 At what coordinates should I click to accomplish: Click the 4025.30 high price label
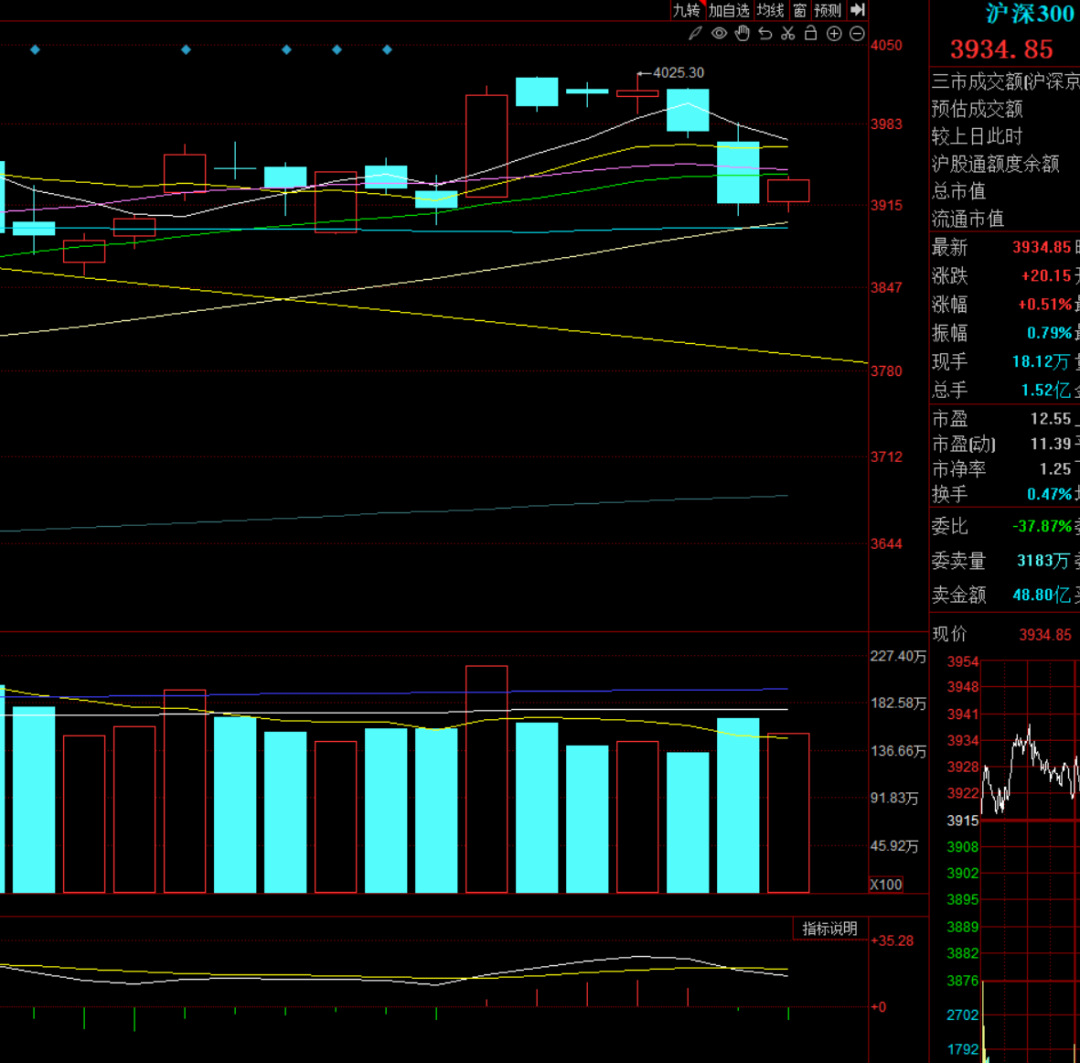(678, 73)
